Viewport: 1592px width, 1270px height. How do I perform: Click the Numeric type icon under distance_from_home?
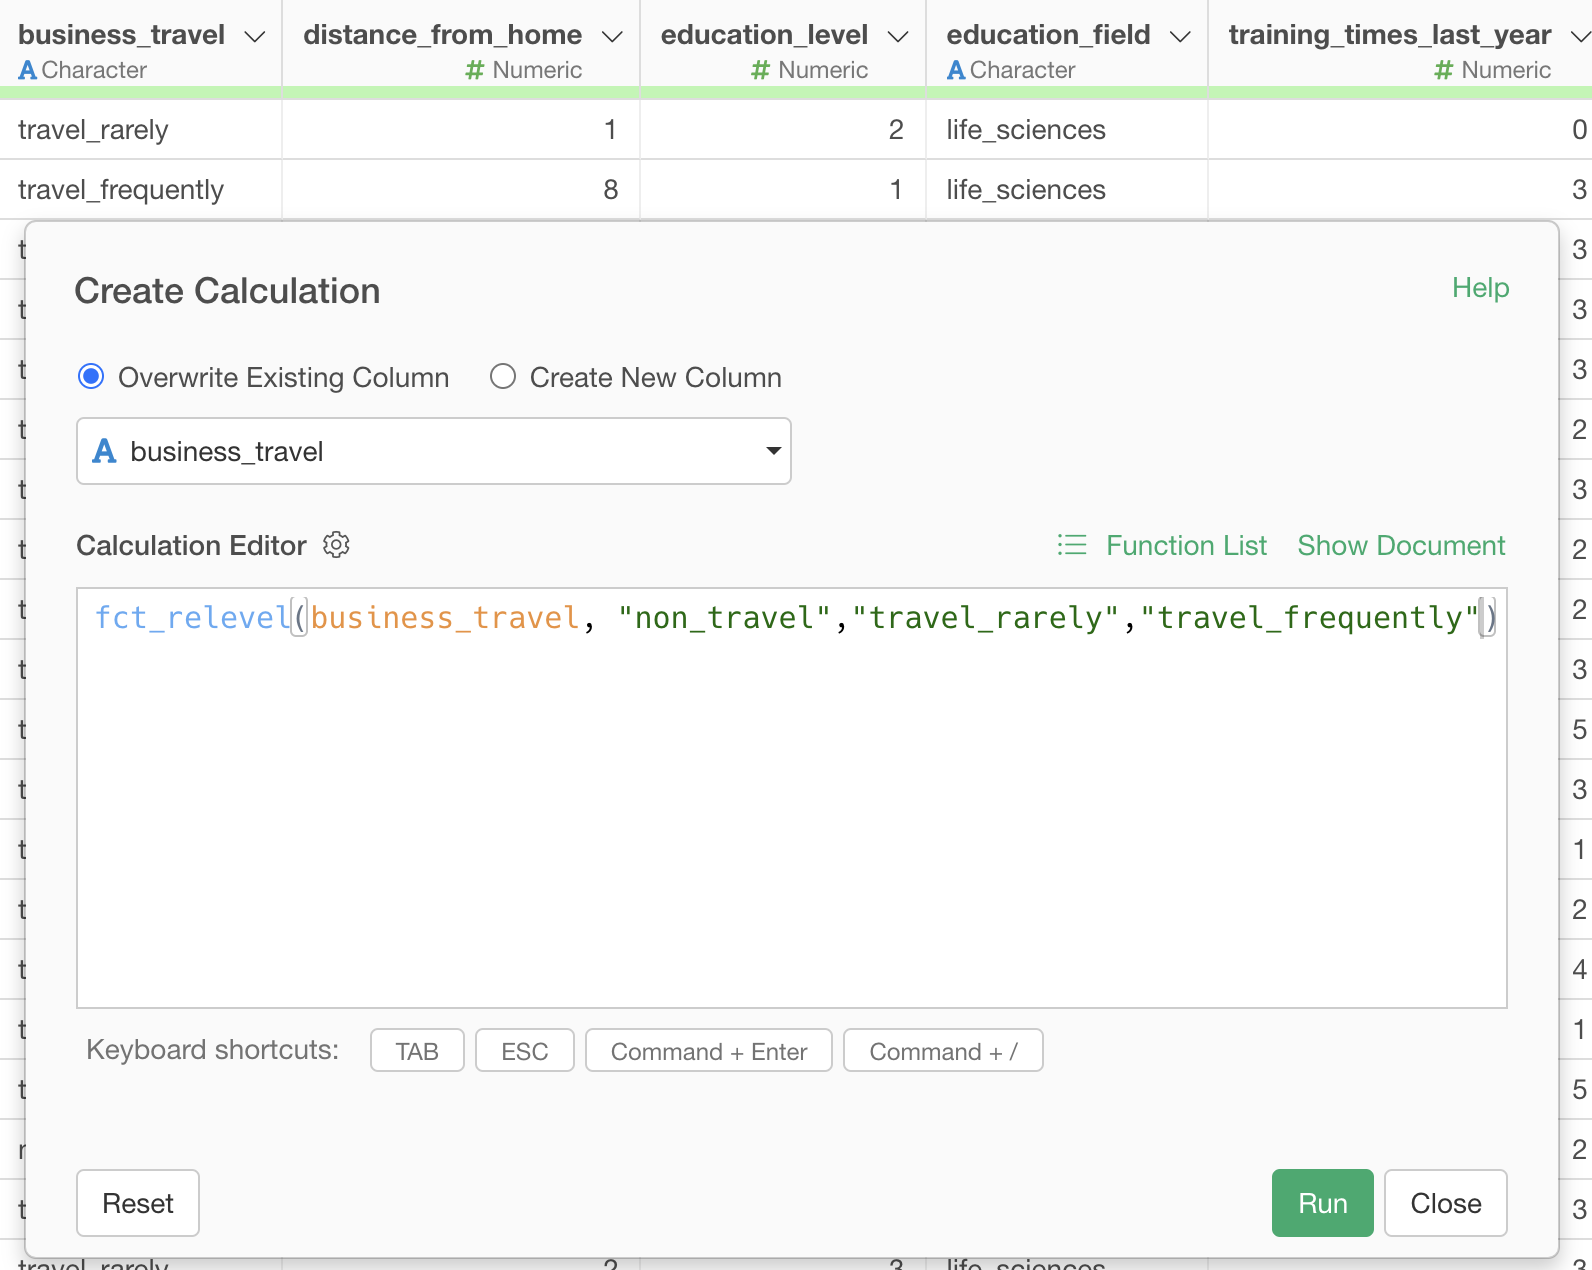pyautogui.click(x=475, y=70)
